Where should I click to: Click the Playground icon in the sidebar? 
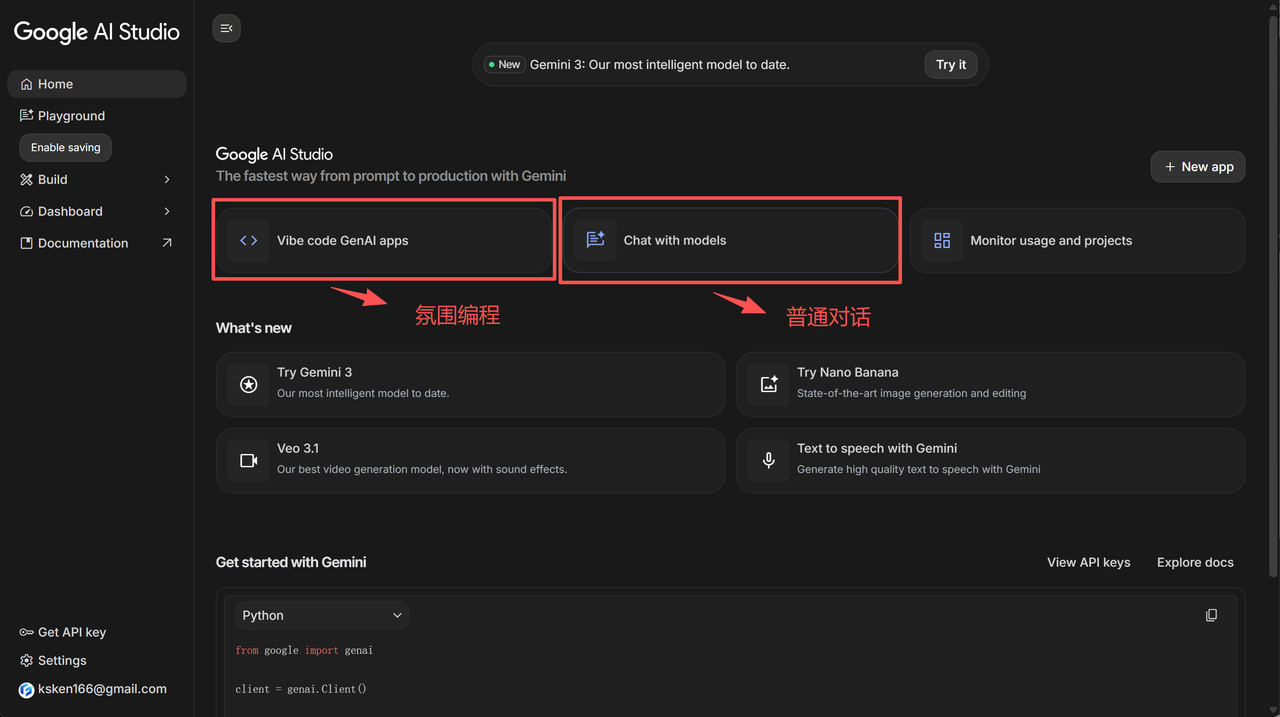[x=27, y=116]
